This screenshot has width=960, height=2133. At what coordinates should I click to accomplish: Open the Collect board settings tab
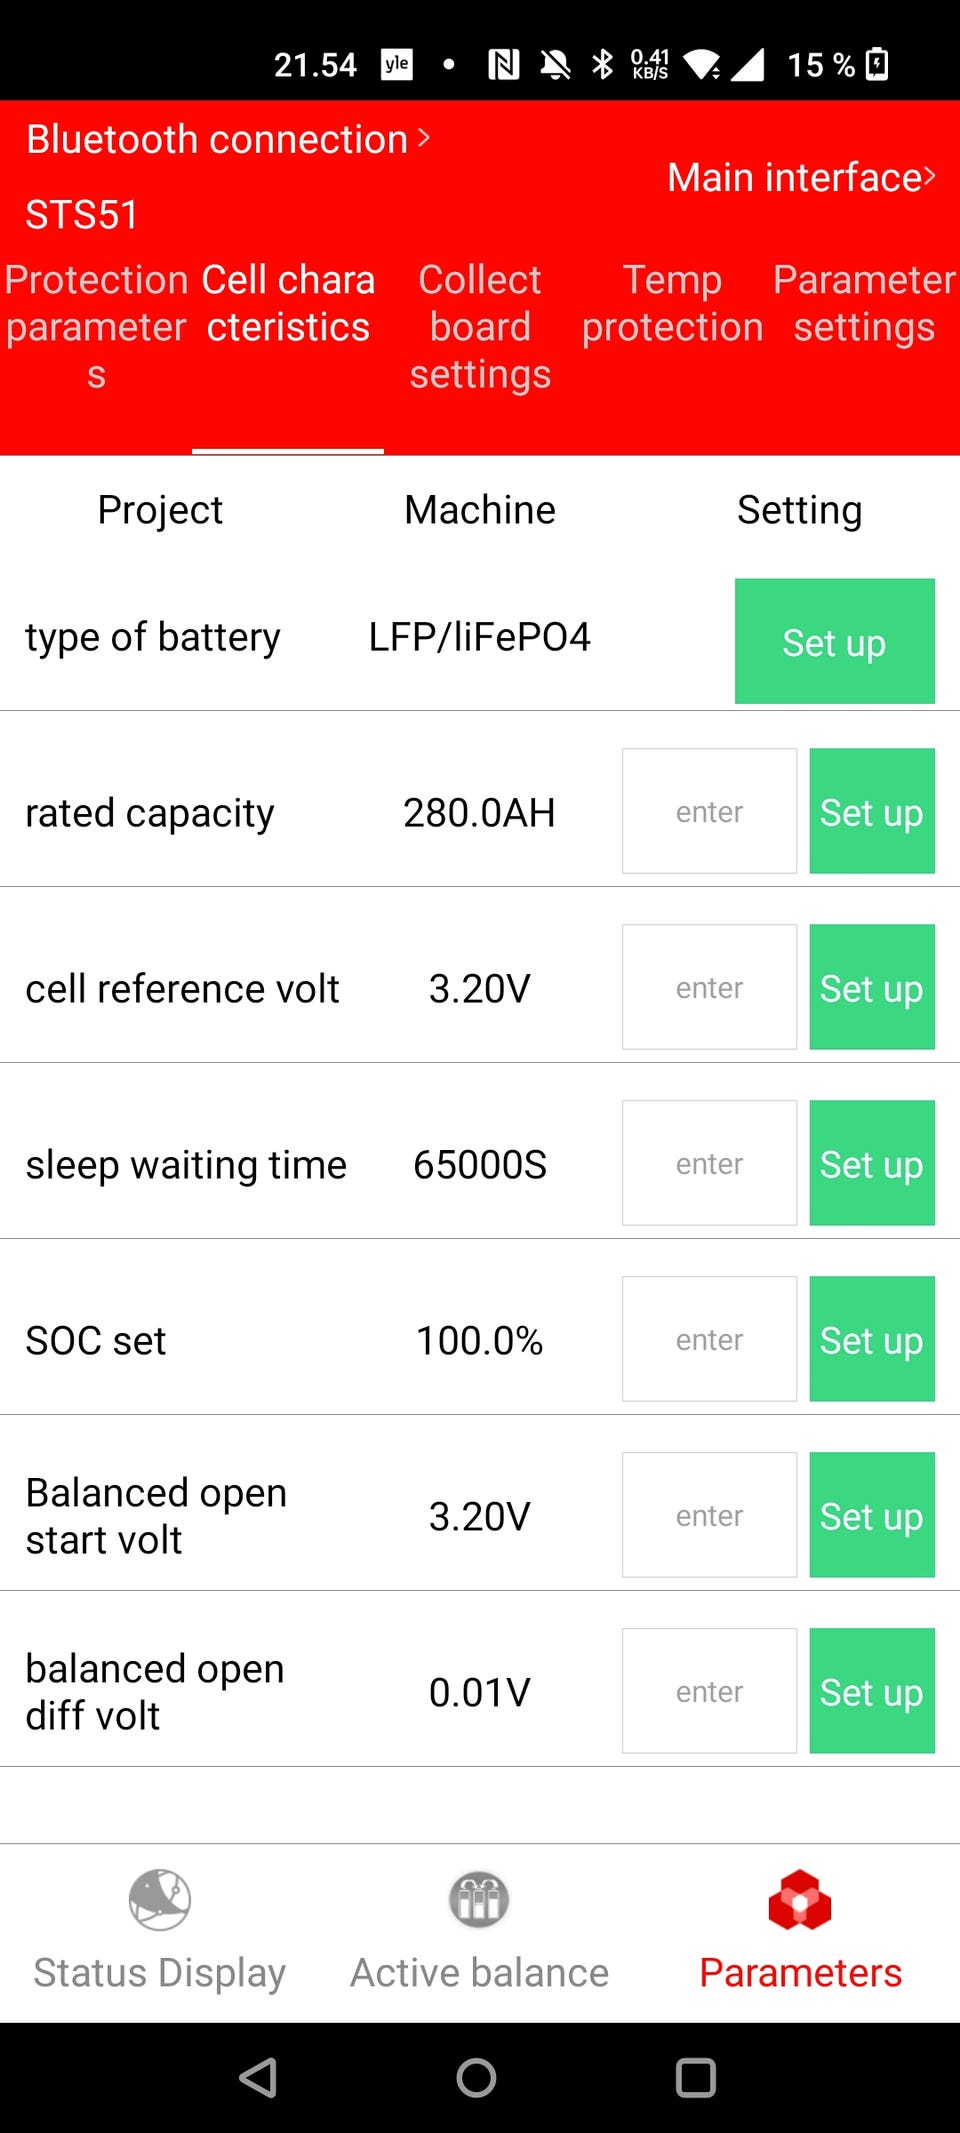480,326
